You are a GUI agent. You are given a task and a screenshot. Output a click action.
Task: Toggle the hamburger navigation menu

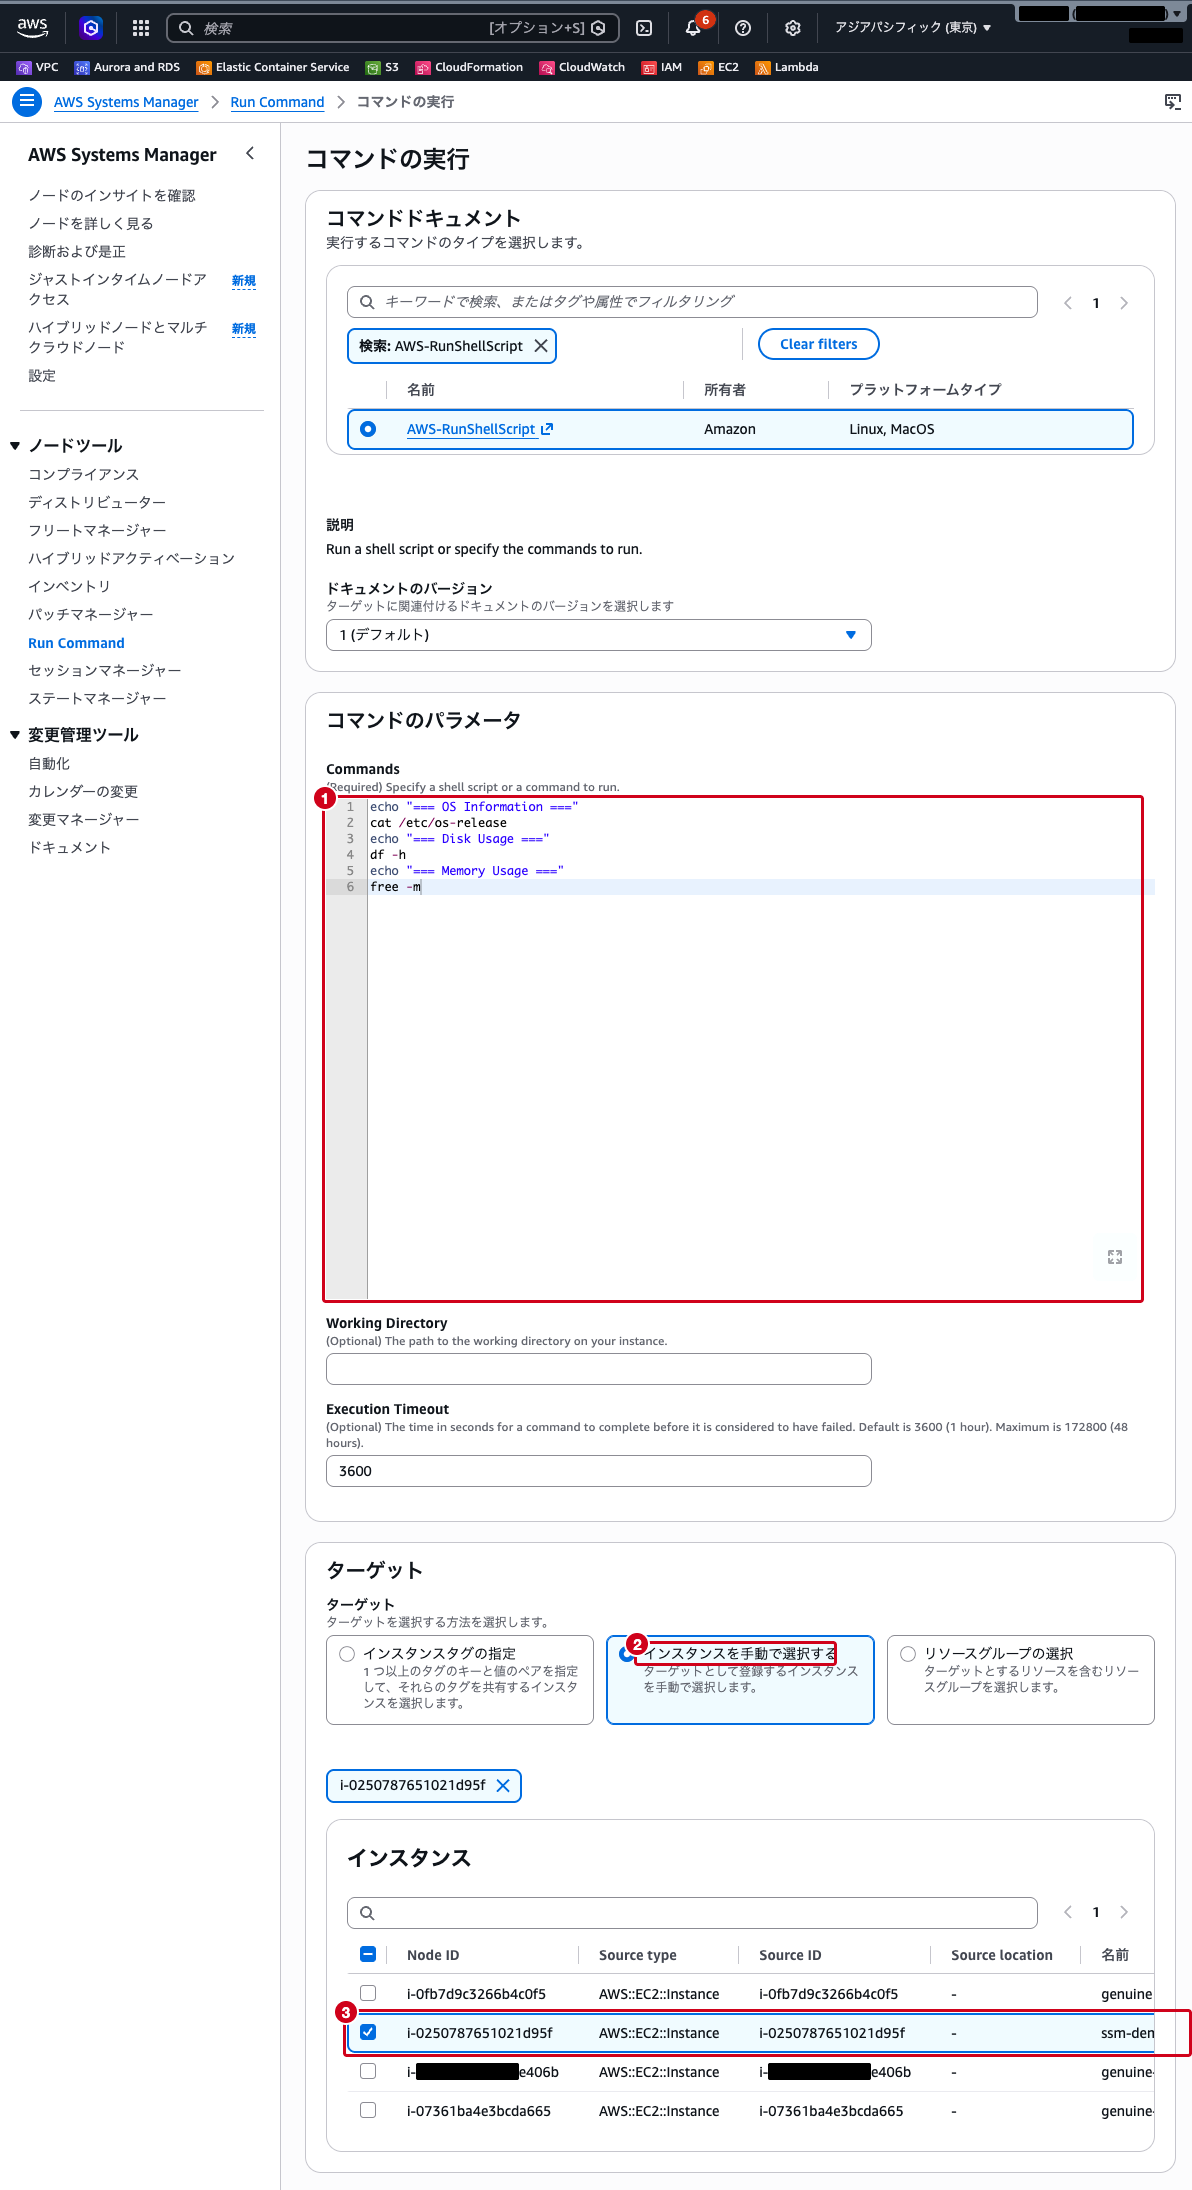pos(27,102)
